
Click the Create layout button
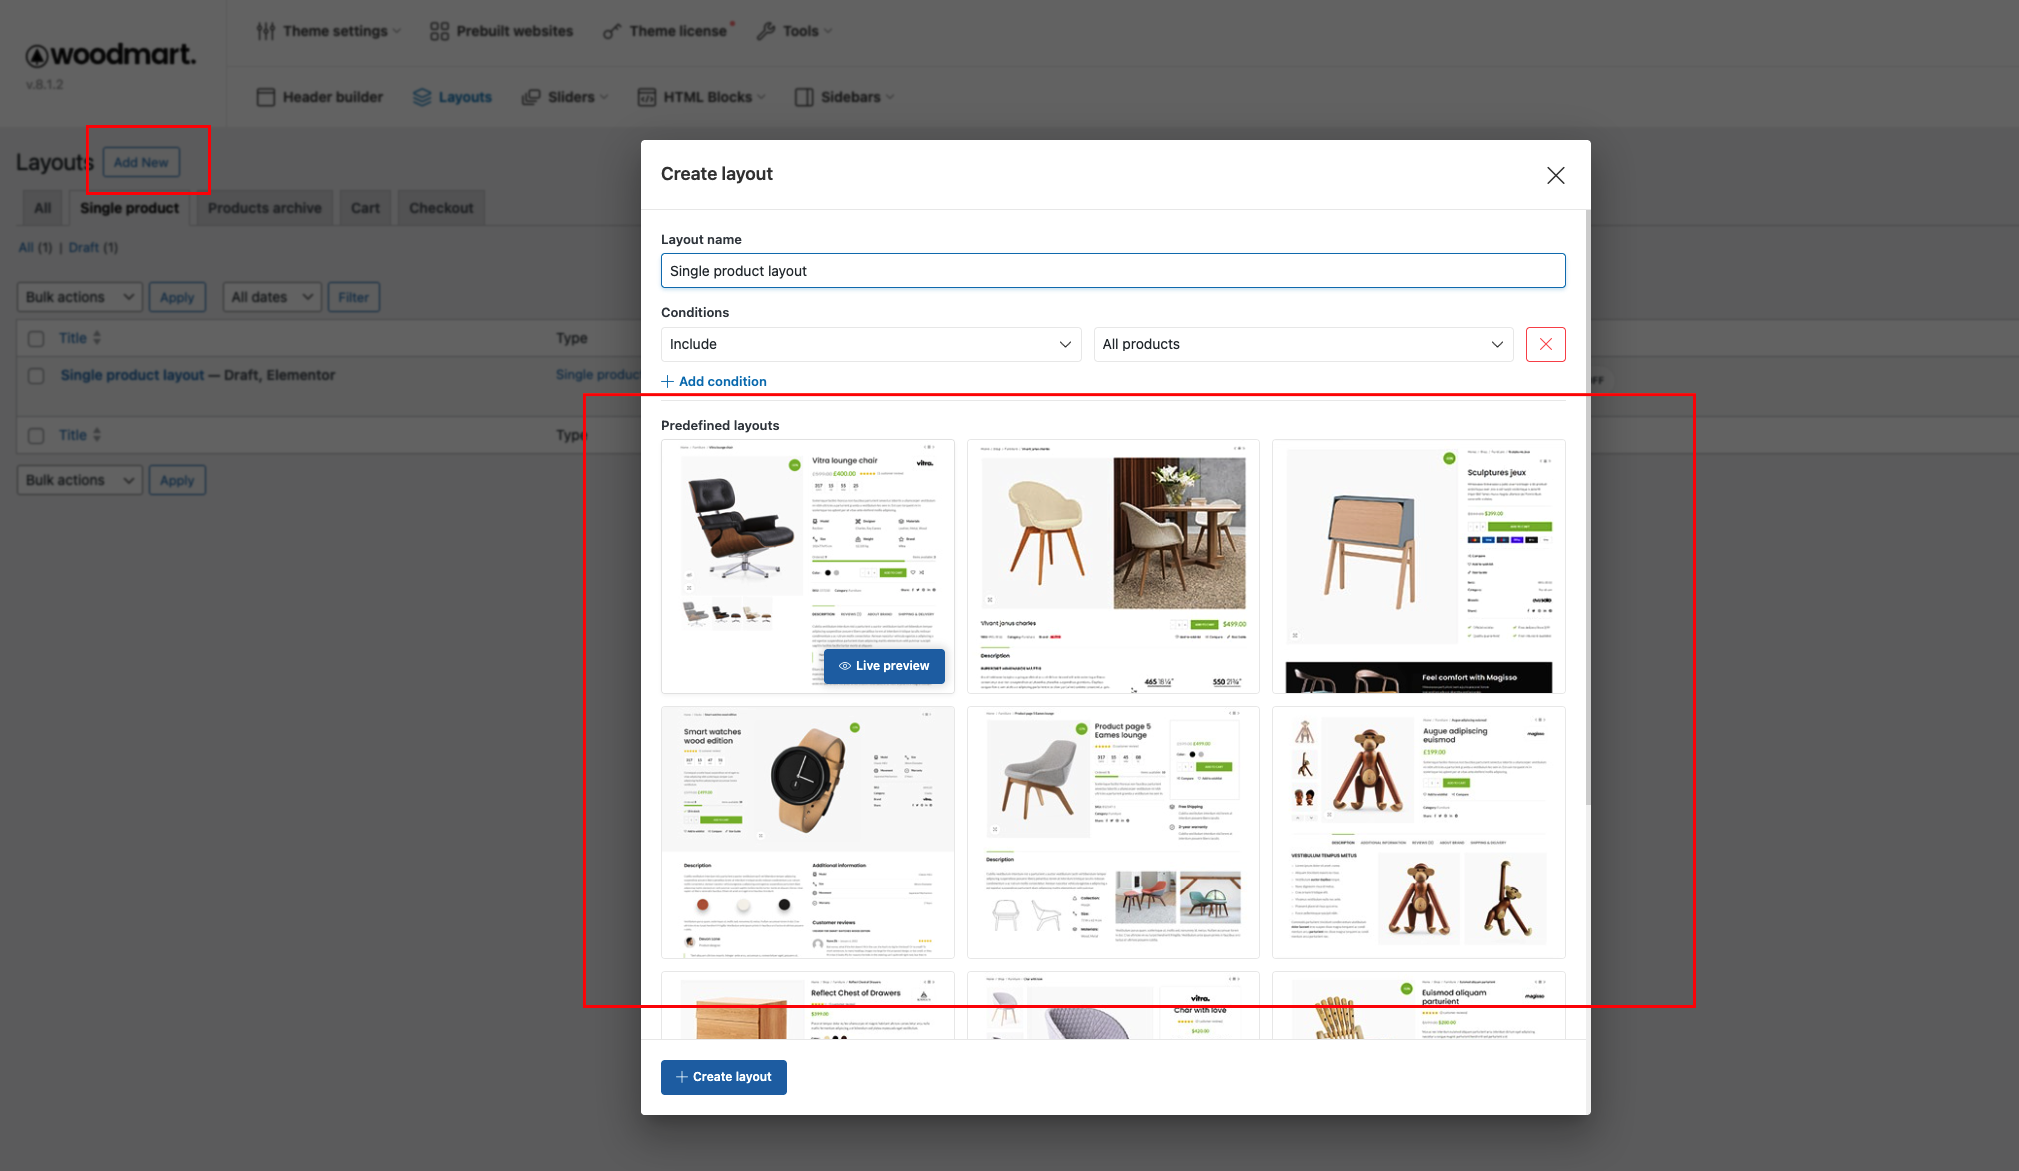click(x=723, y=1077)
